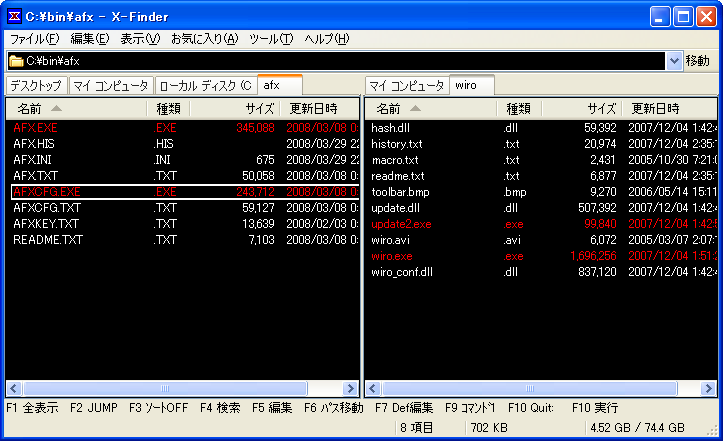The image size is (723, 441).
Task: Click the F10 実行 function key button
Action: click(597, 408)
